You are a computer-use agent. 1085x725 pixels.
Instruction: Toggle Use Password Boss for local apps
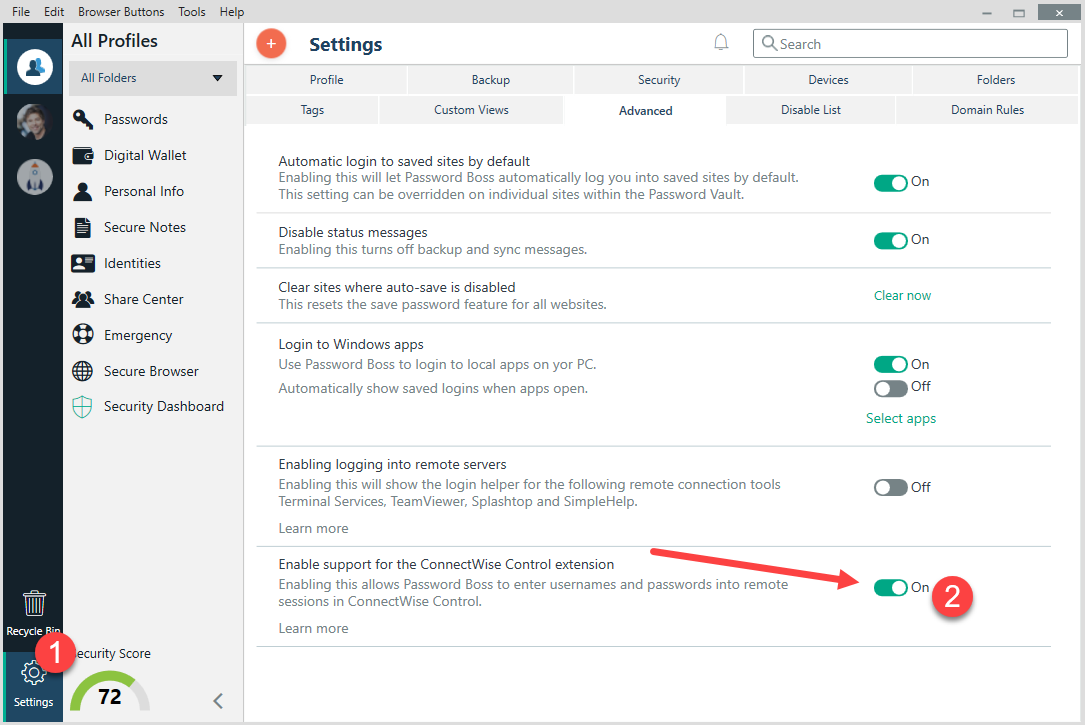[x=891, y=365]
